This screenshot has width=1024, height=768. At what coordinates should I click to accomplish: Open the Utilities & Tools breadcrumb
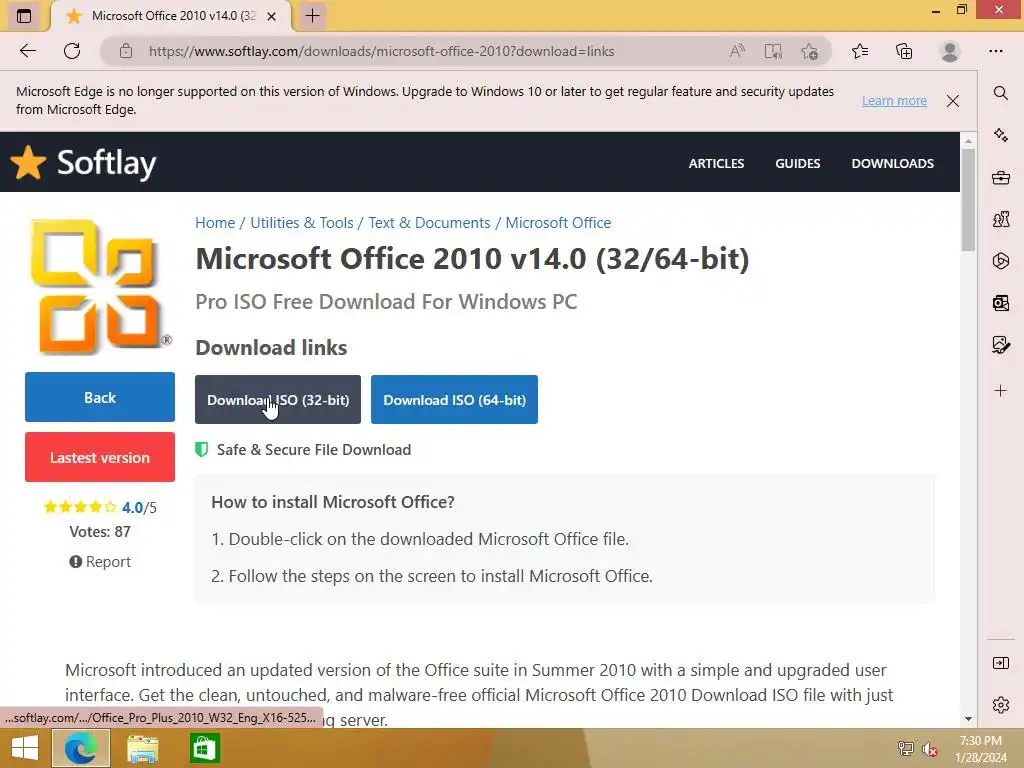point(302,223)
